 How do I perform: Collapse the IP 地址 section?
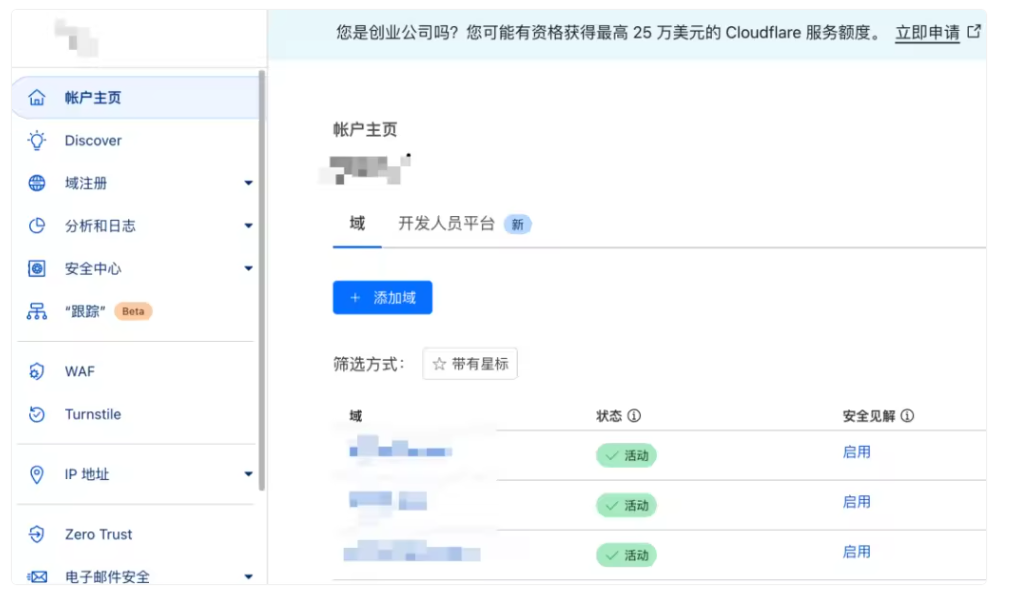(247, 474)
